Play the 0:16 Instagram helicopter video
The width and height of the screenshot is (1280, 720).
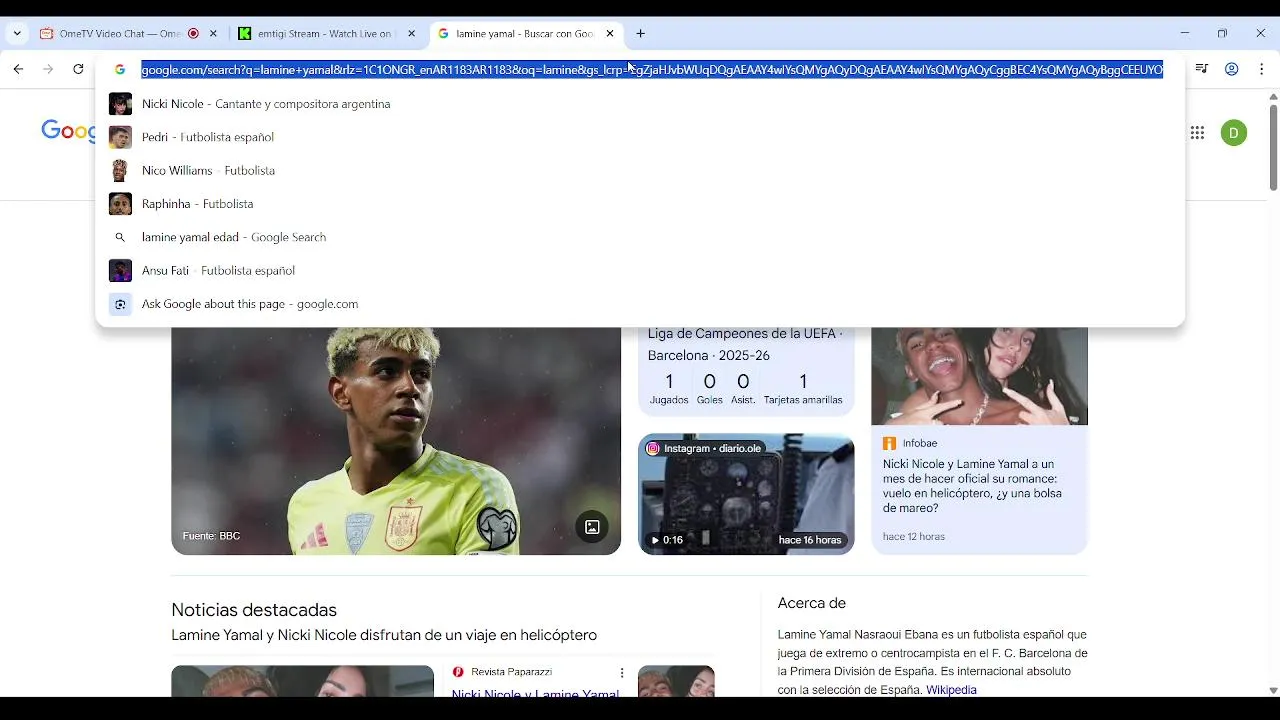tap(746, 494)
